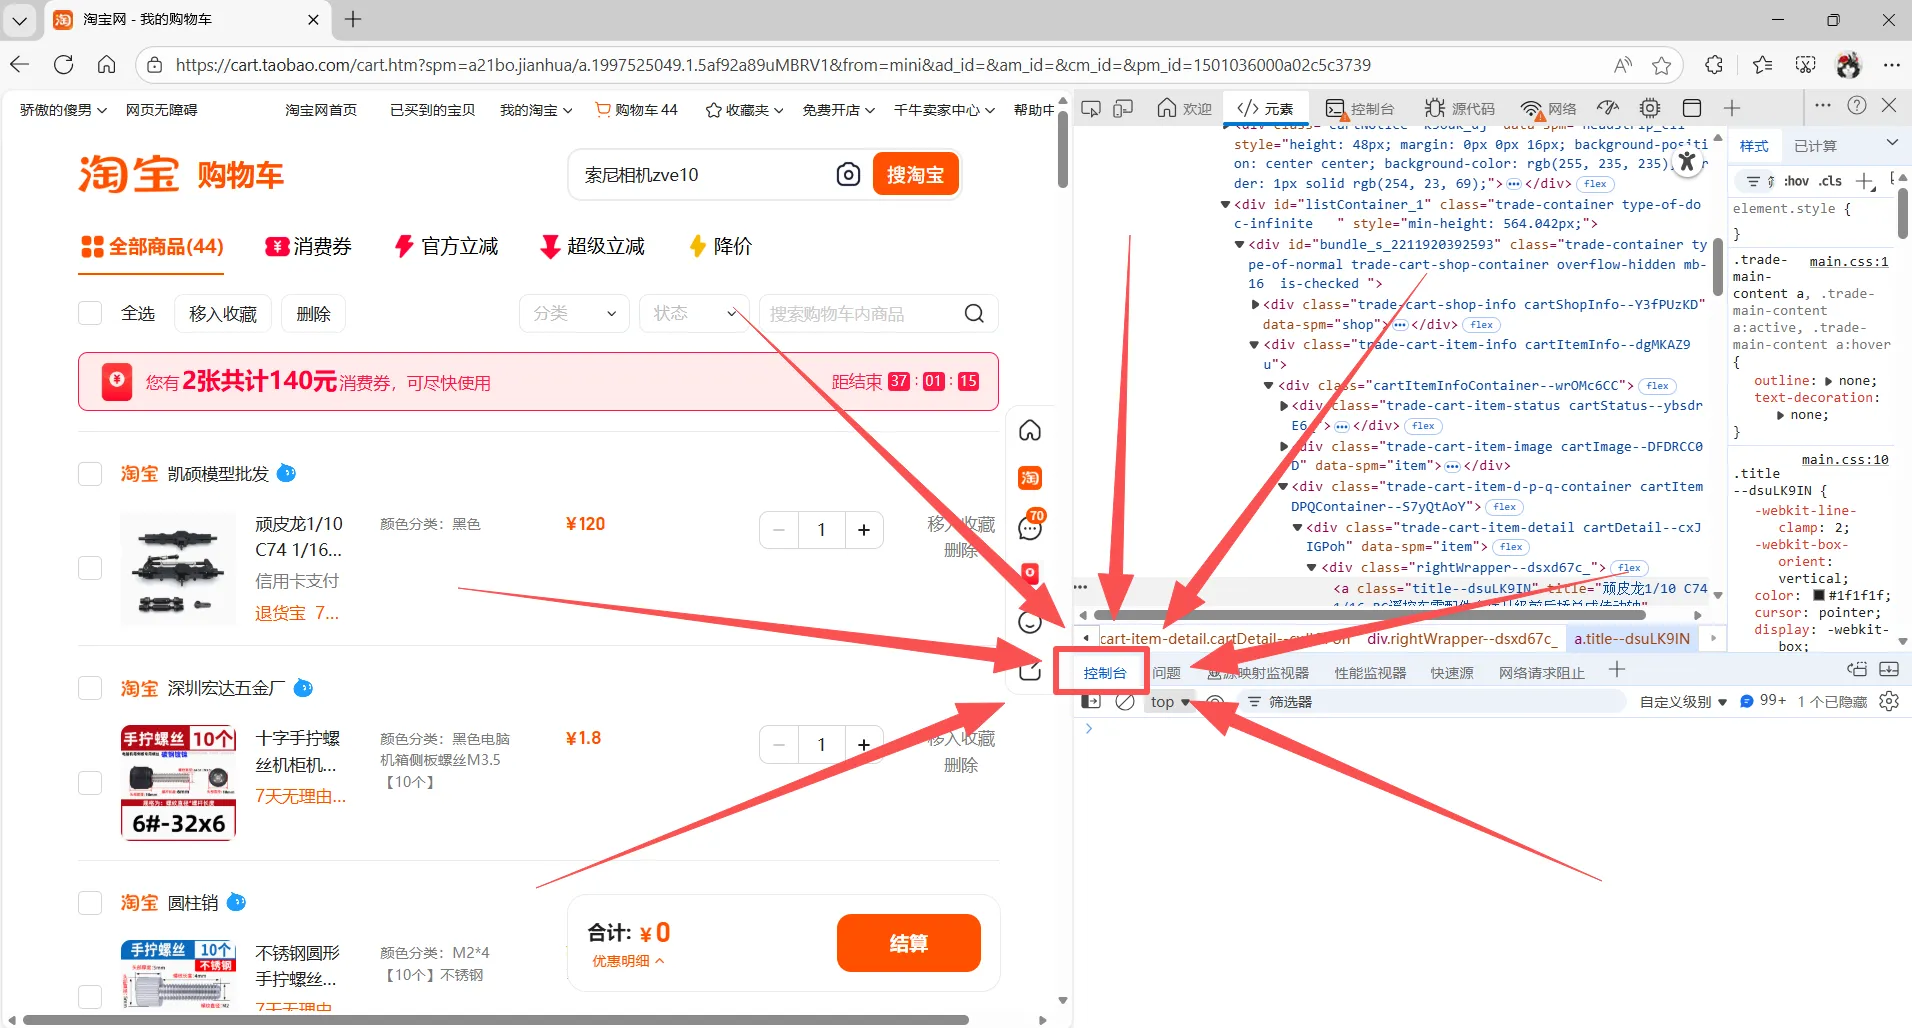The width and height of the screenshot is (1912, 1028).
Task: Click the elements panel horizontal scrollbar
Action: [x=1369, y=615]
